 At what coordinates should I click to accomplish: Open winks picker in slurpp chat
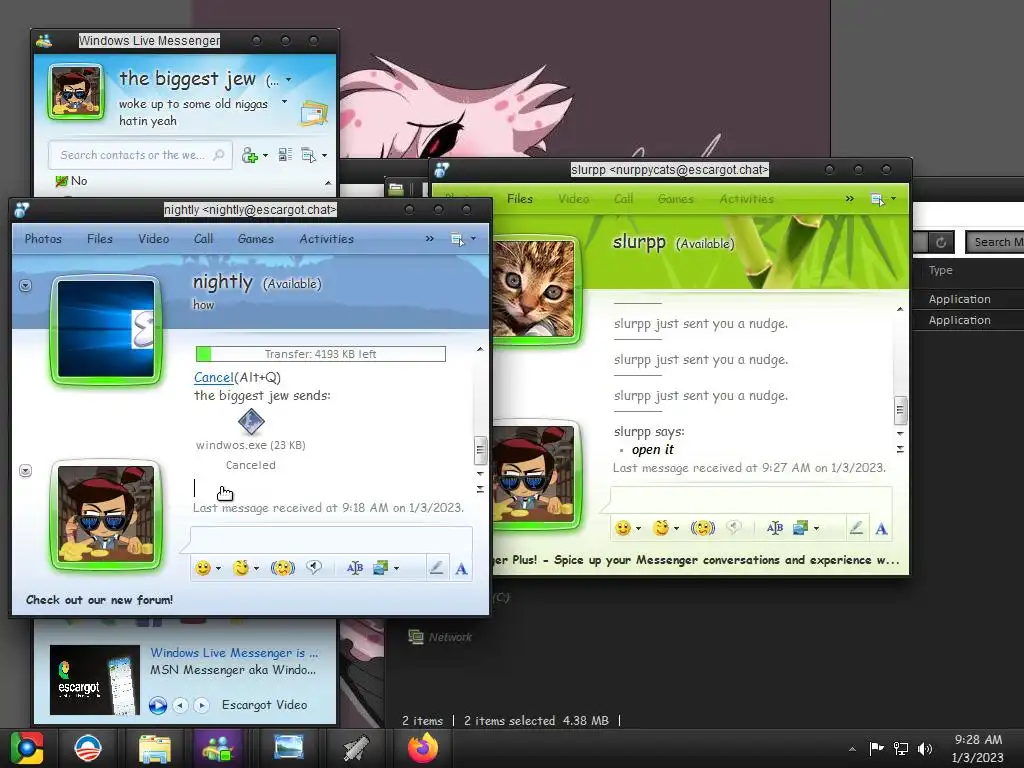pyautogui.click(x=661, y=528)
